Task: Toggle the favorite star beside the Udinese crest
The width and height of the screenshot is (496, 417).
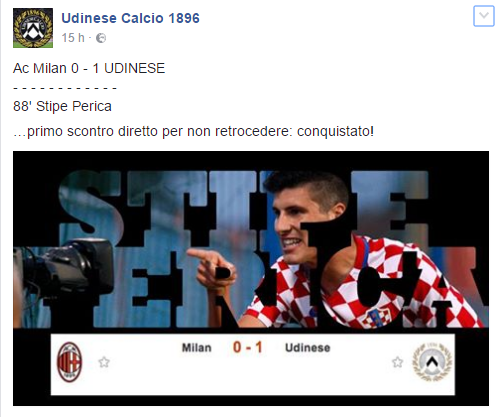Action: pos(397,362)
